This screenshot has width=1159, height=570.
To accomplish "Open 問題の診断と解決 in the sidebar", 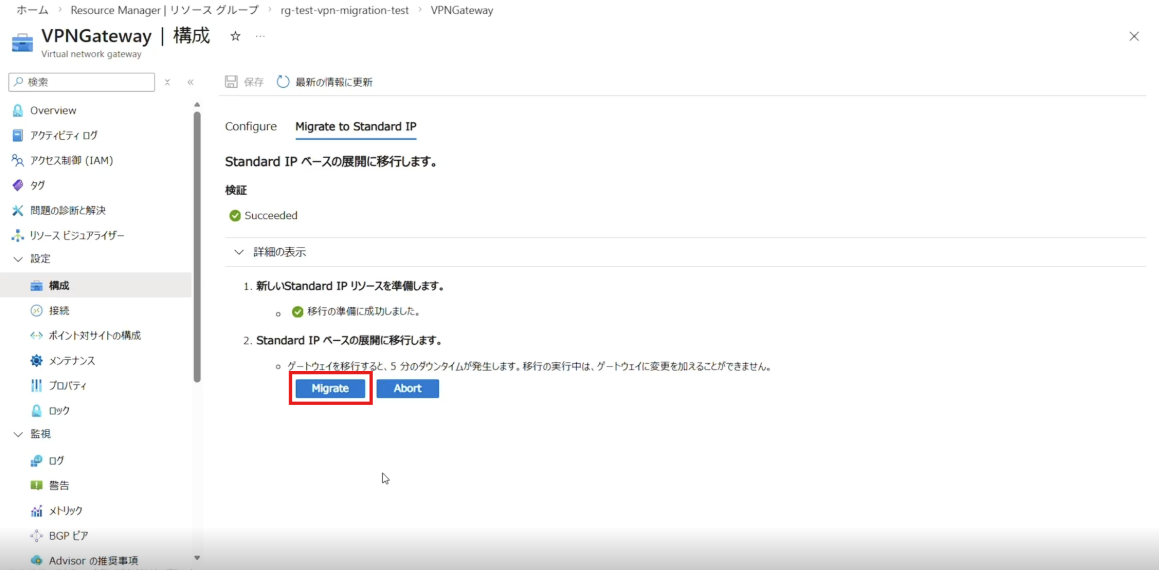I will [67, 210].
